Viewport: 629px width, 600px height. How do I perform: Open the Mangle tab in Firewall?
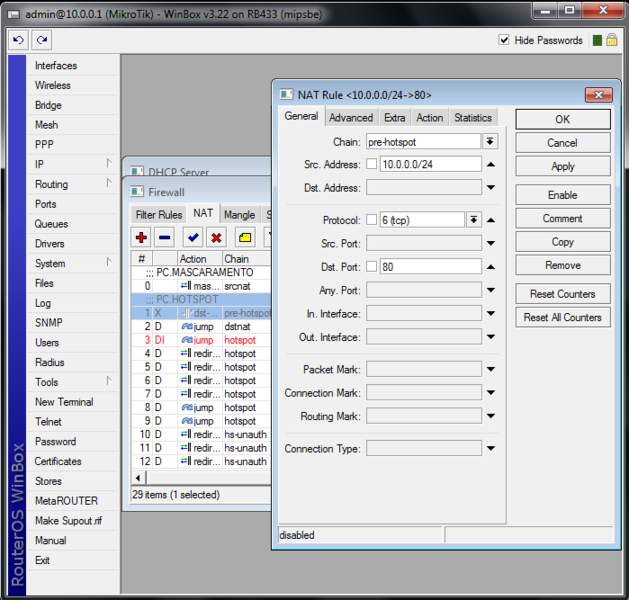click(239, 215)
